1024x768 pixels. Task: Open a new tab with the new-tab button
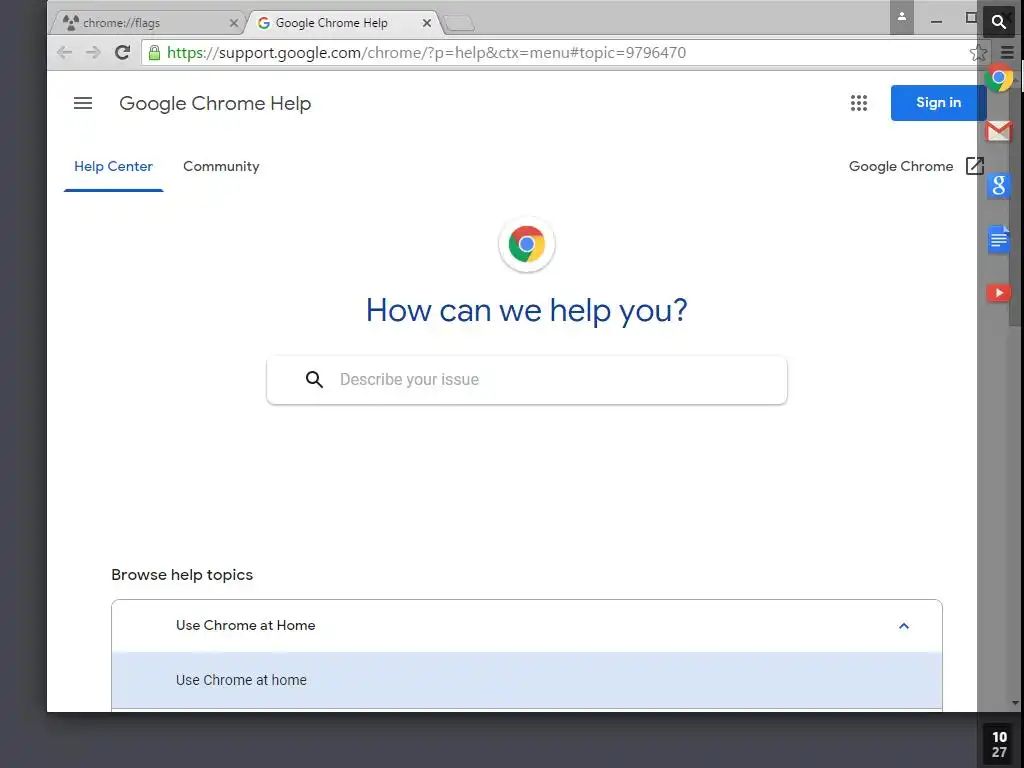[x=459, y=24]
